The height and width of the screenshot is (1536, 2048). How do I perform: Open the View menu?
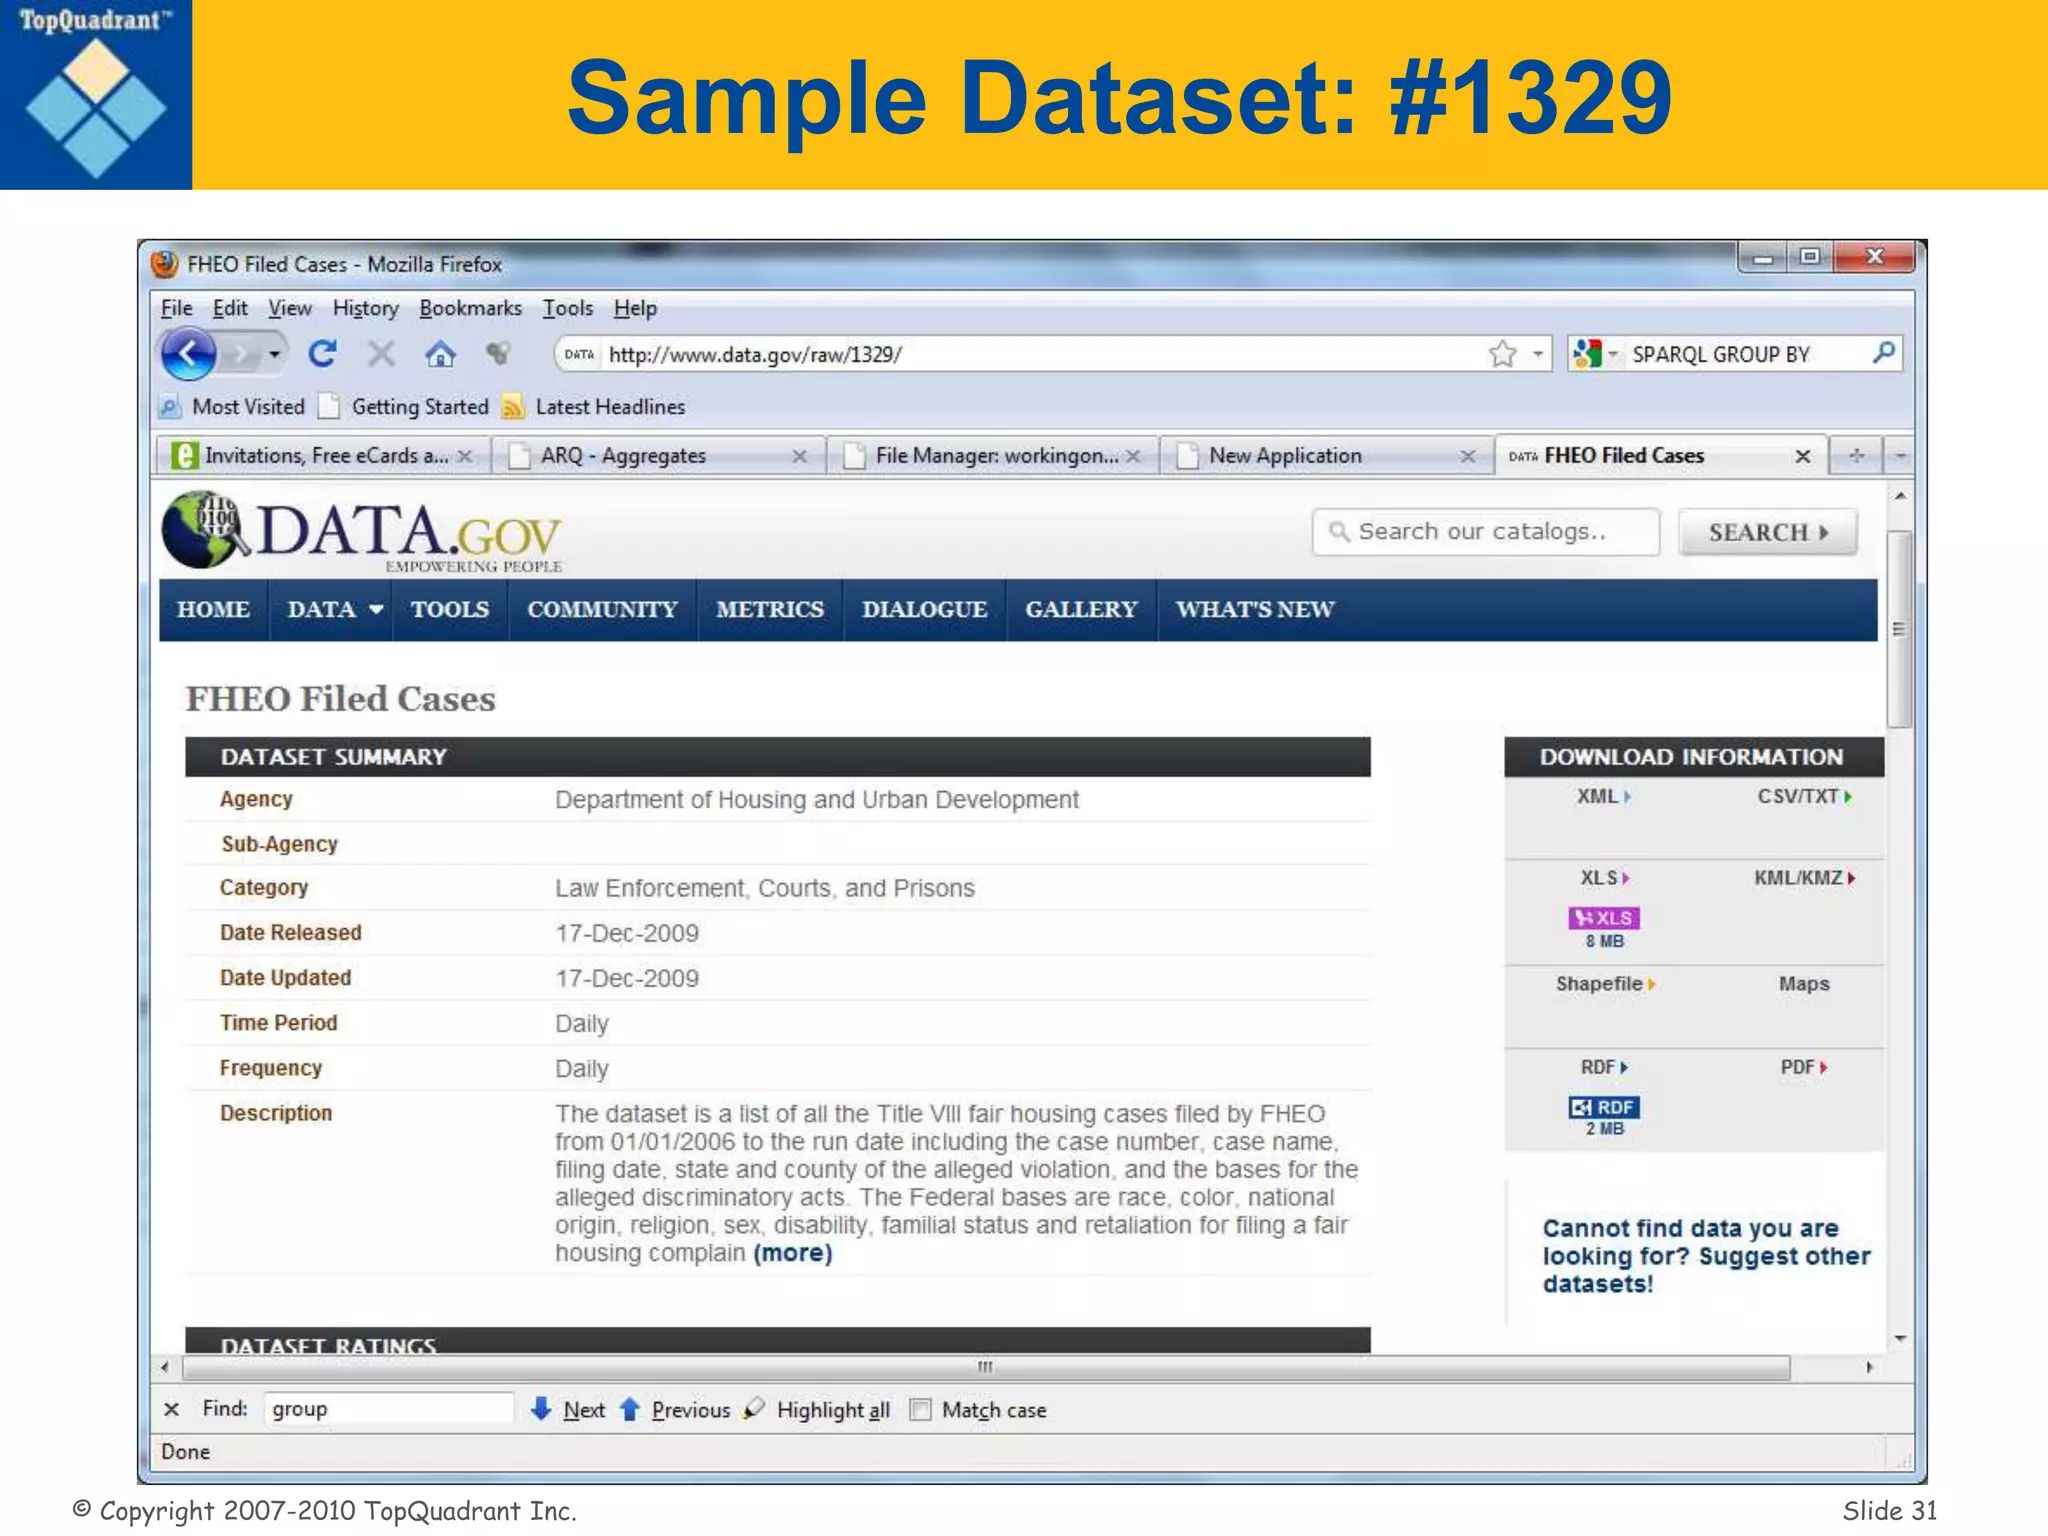click(289, 308)
